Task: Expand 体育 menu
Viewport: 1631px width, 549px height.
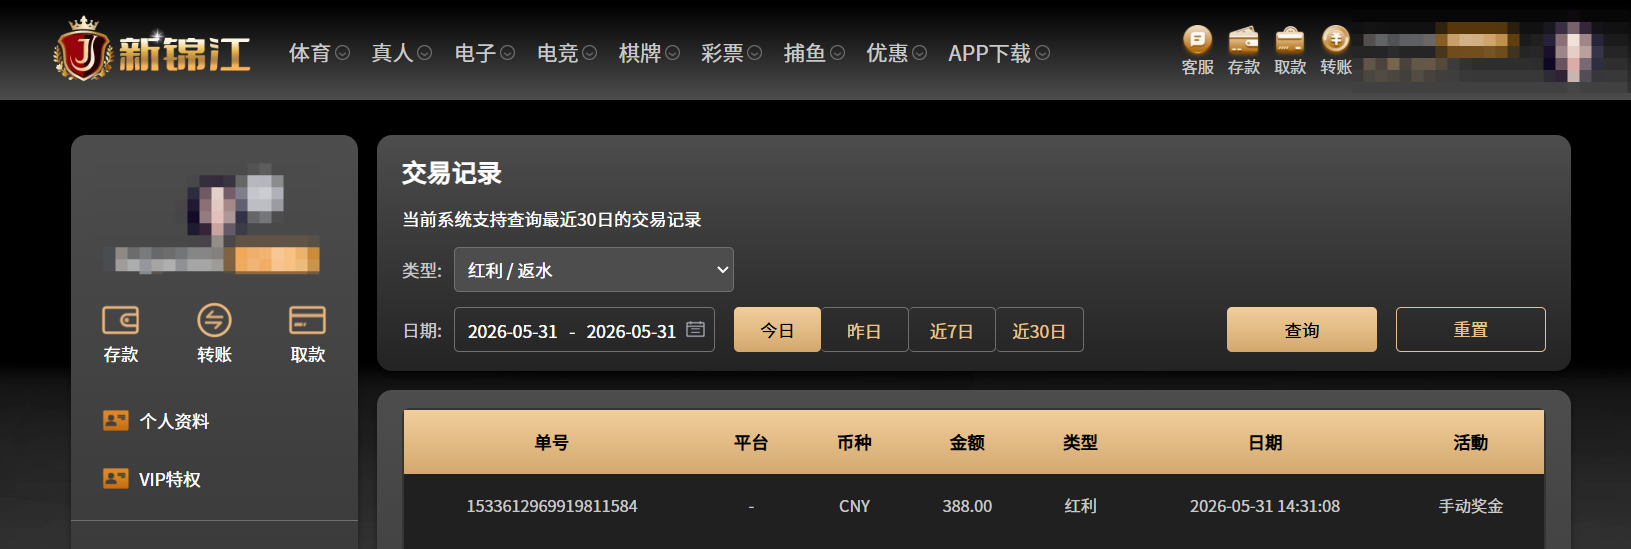Action: 319,53
